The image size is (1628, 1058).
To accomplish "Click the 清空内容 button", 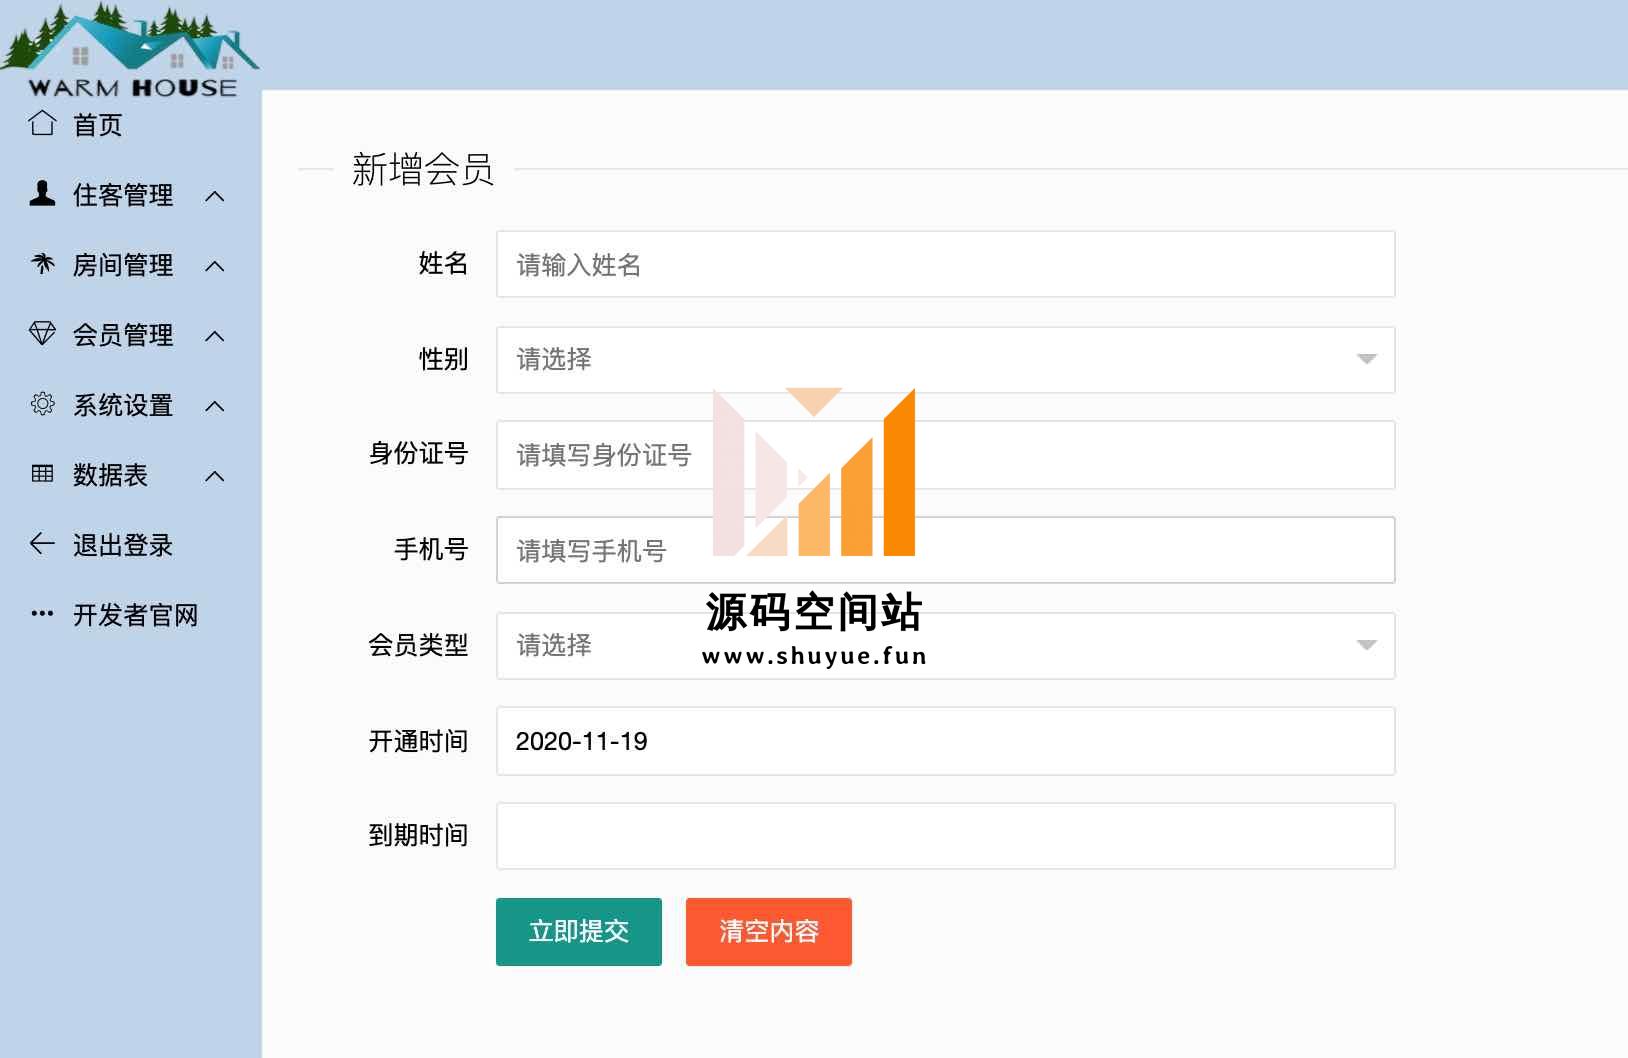I will pyautogui.click(x=769, y=931).
